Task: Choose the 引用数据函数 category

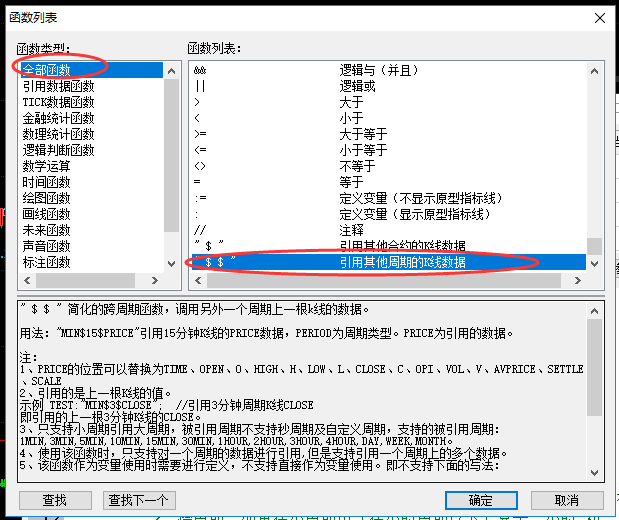Action: tap(58, 86)
